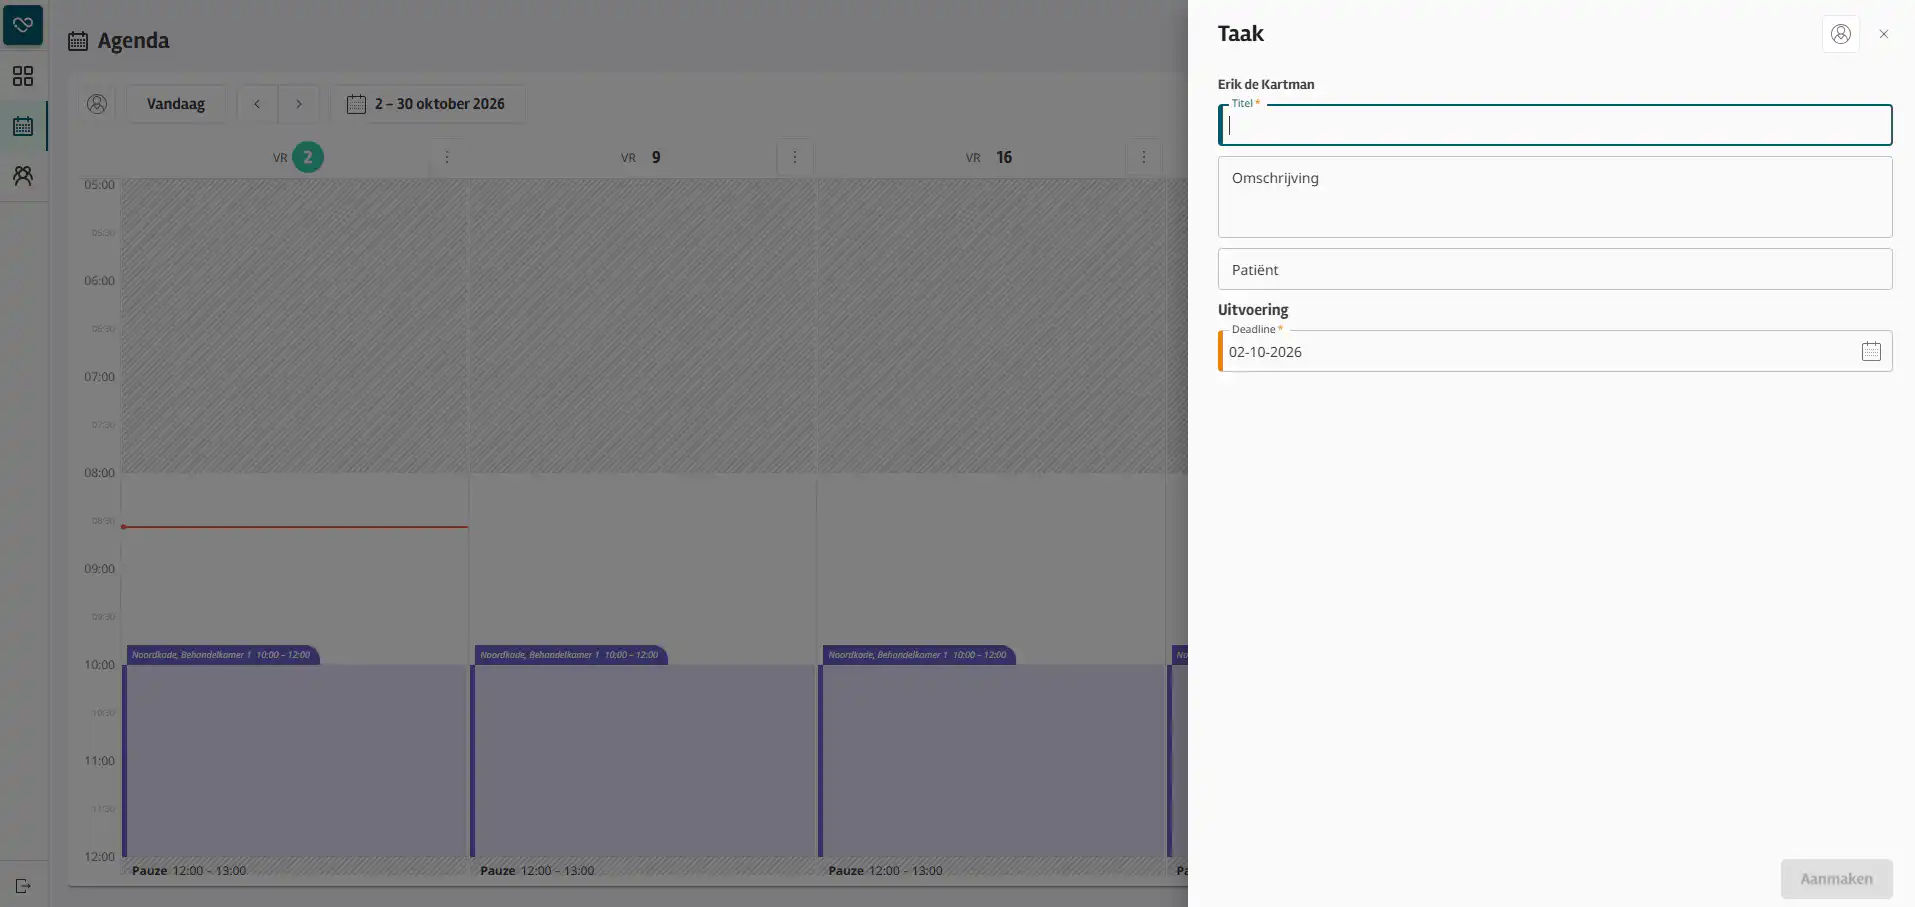1915x907 pixels.
Task: Click the heart logo in sidebar
Action: pos(23,25)
